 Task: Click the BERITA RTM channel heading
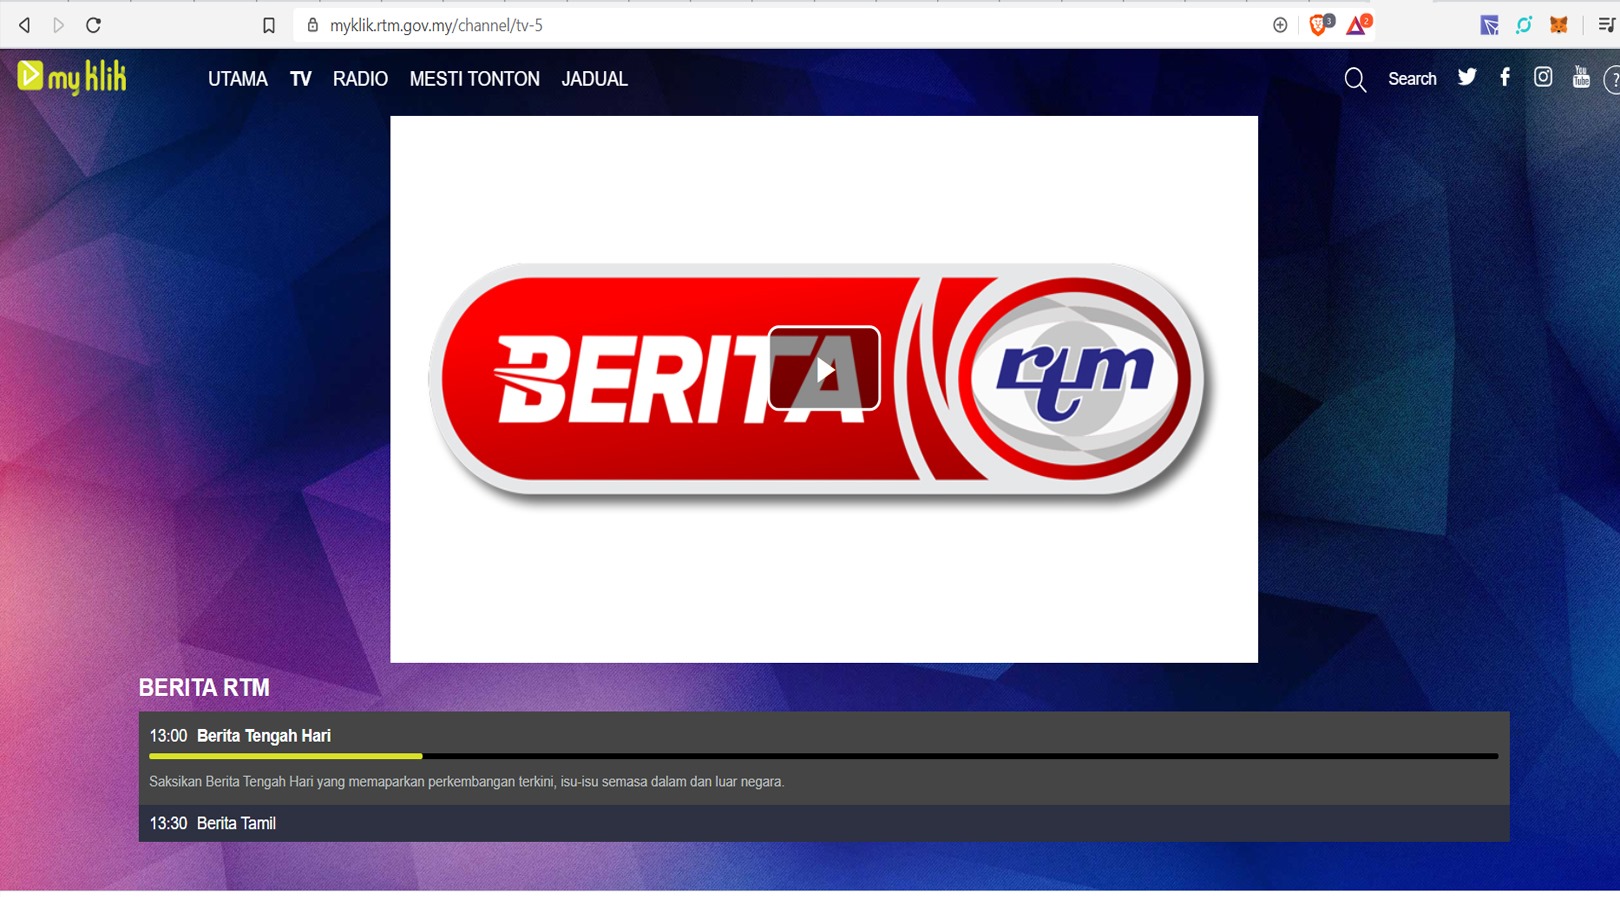click(x=204, y=688)
